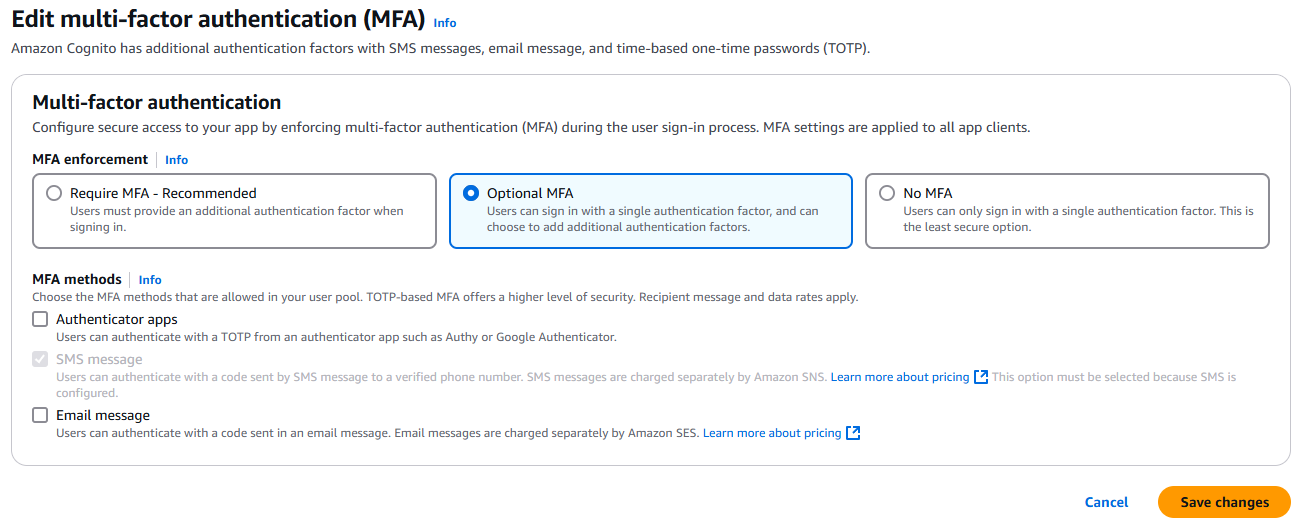The image size is (1304, 531).
Task: Enable the Authenticator apps checkbox
Action: tap(40, 320)
